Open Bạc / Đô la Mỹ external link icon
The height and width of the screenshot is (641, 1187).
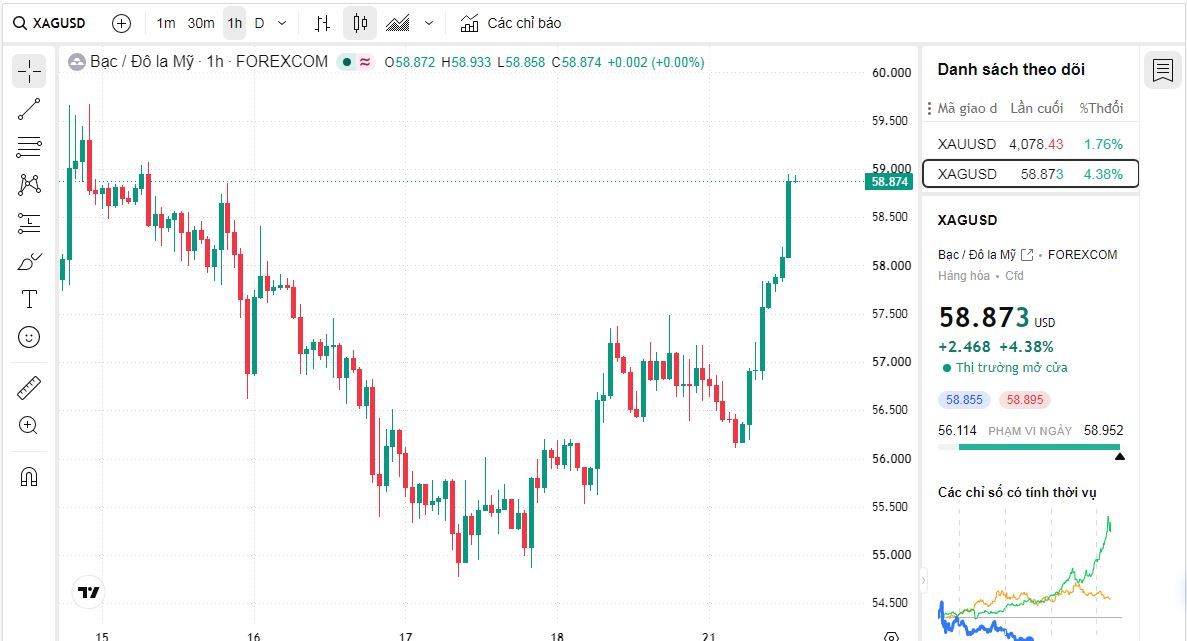pos(1027,255)
